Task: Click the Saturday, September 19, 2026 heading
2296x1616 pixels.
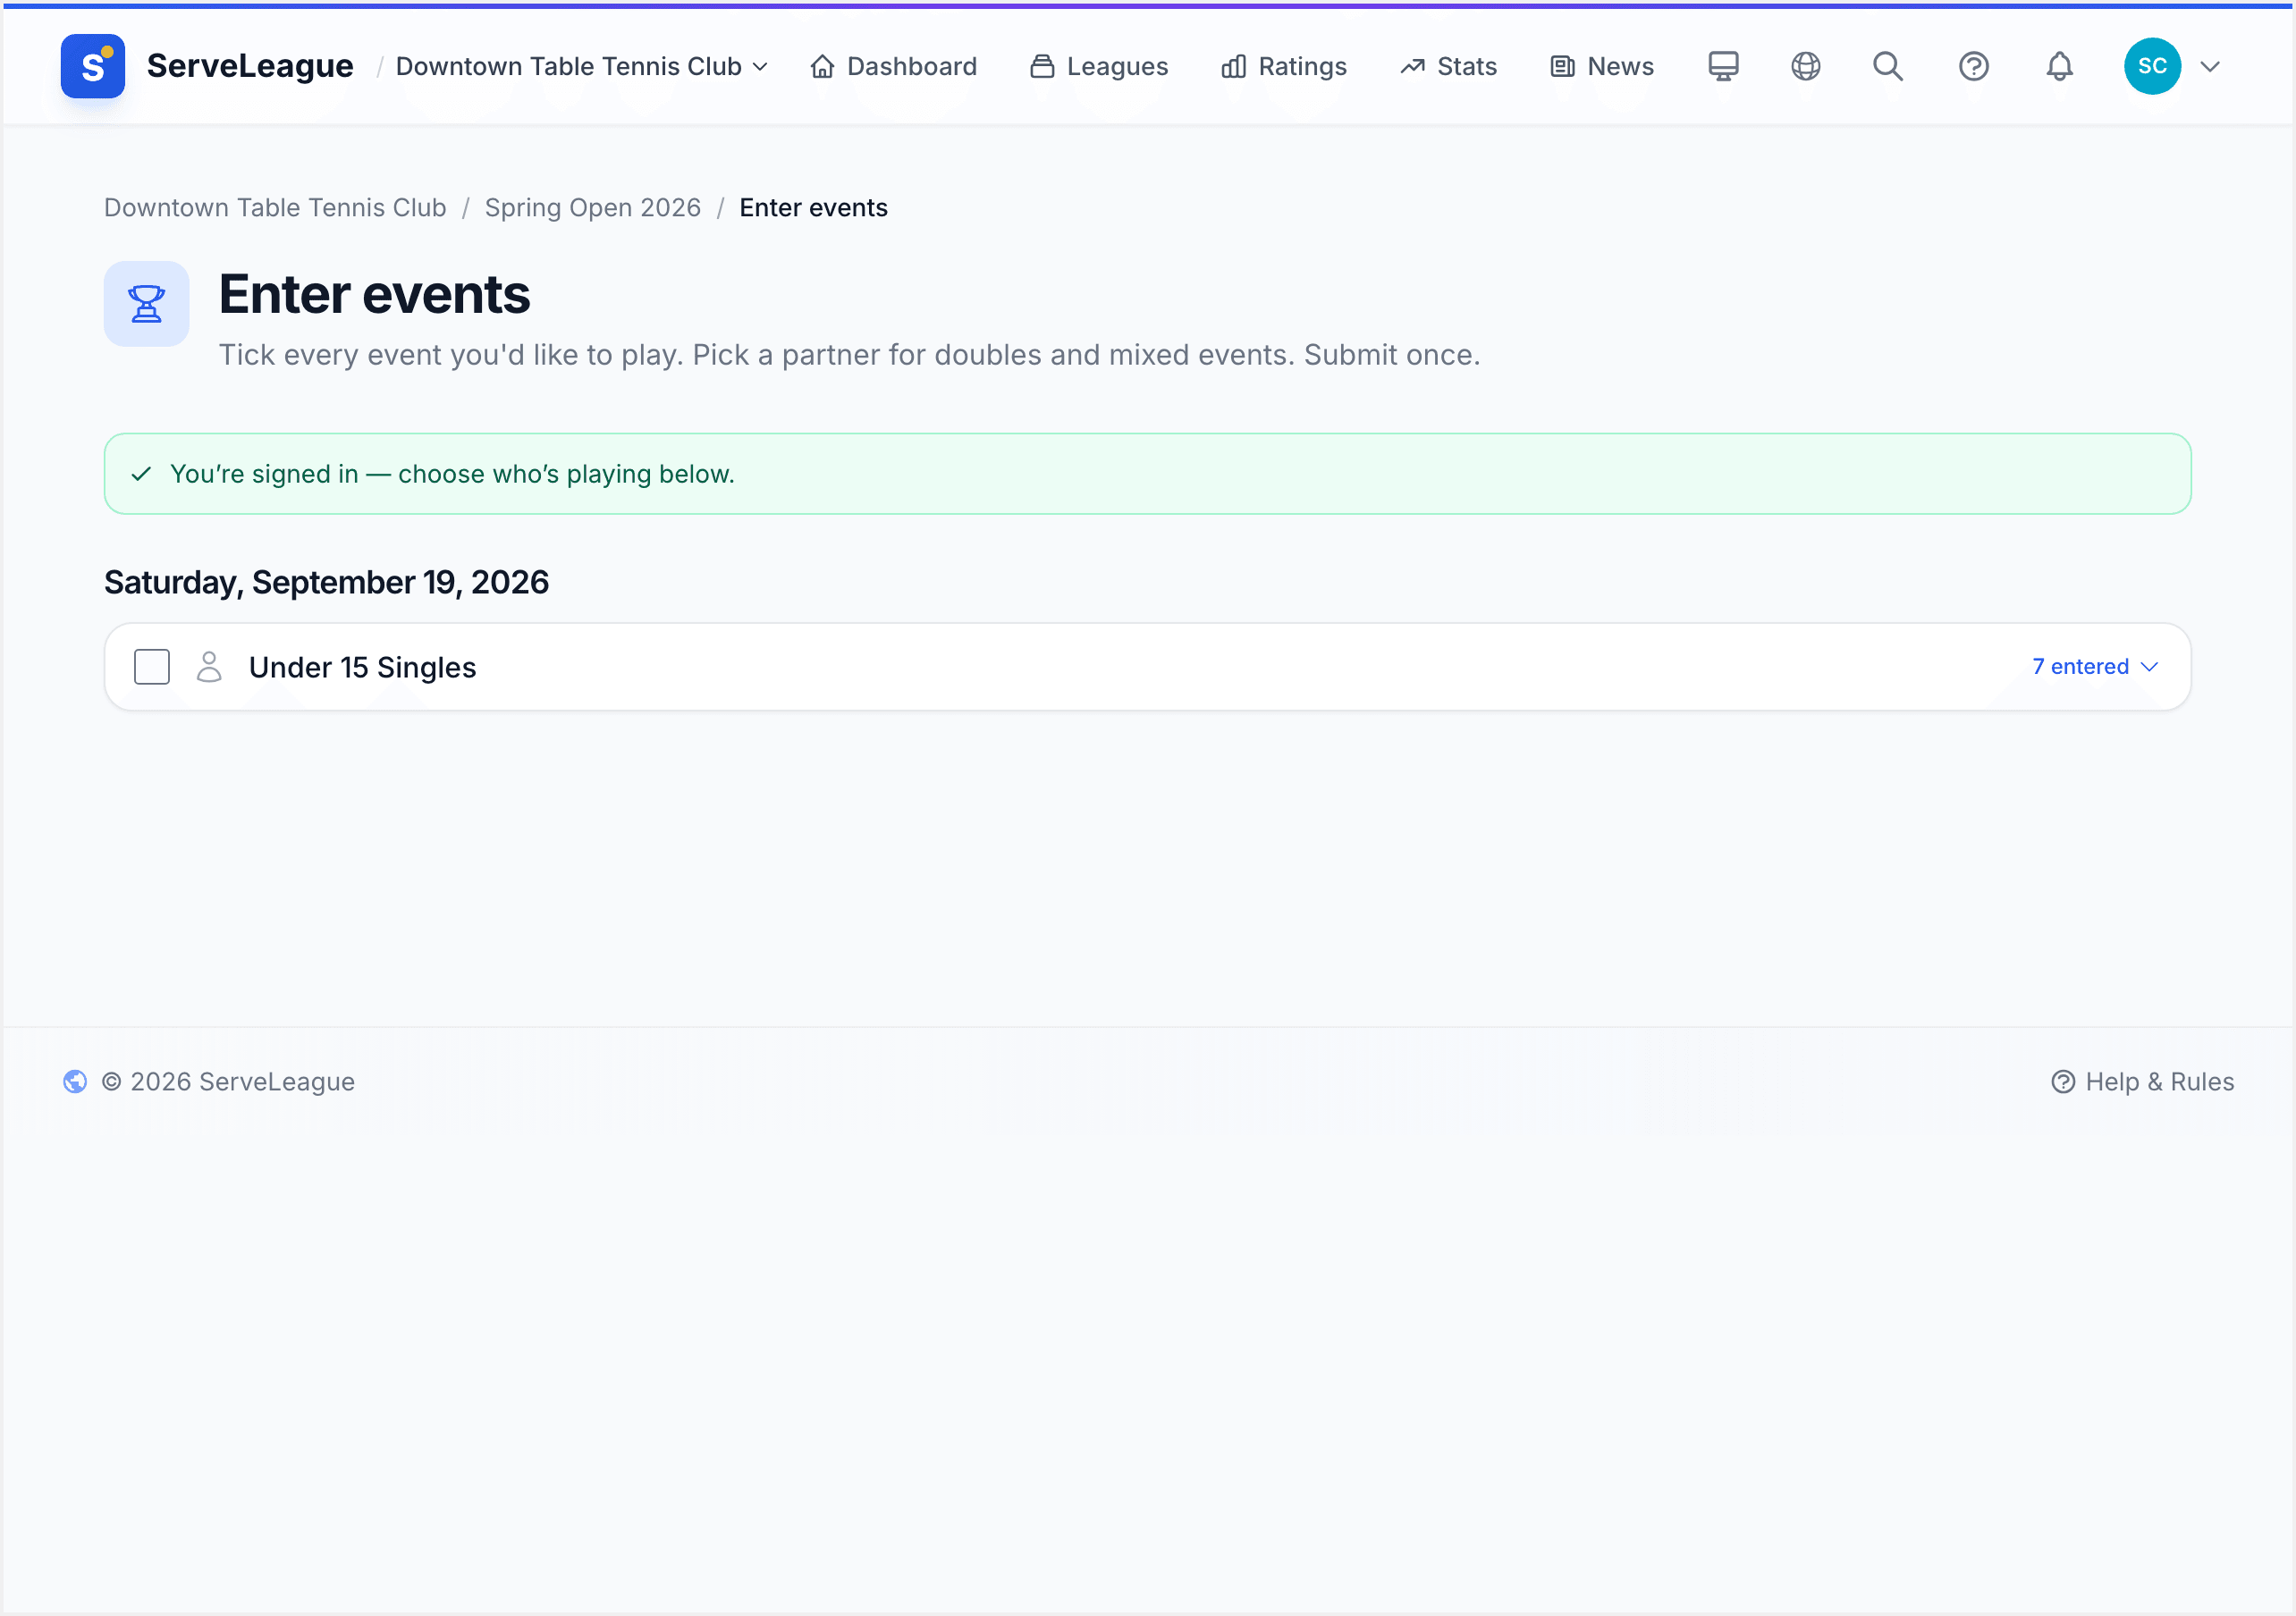Action: (327, 582)
